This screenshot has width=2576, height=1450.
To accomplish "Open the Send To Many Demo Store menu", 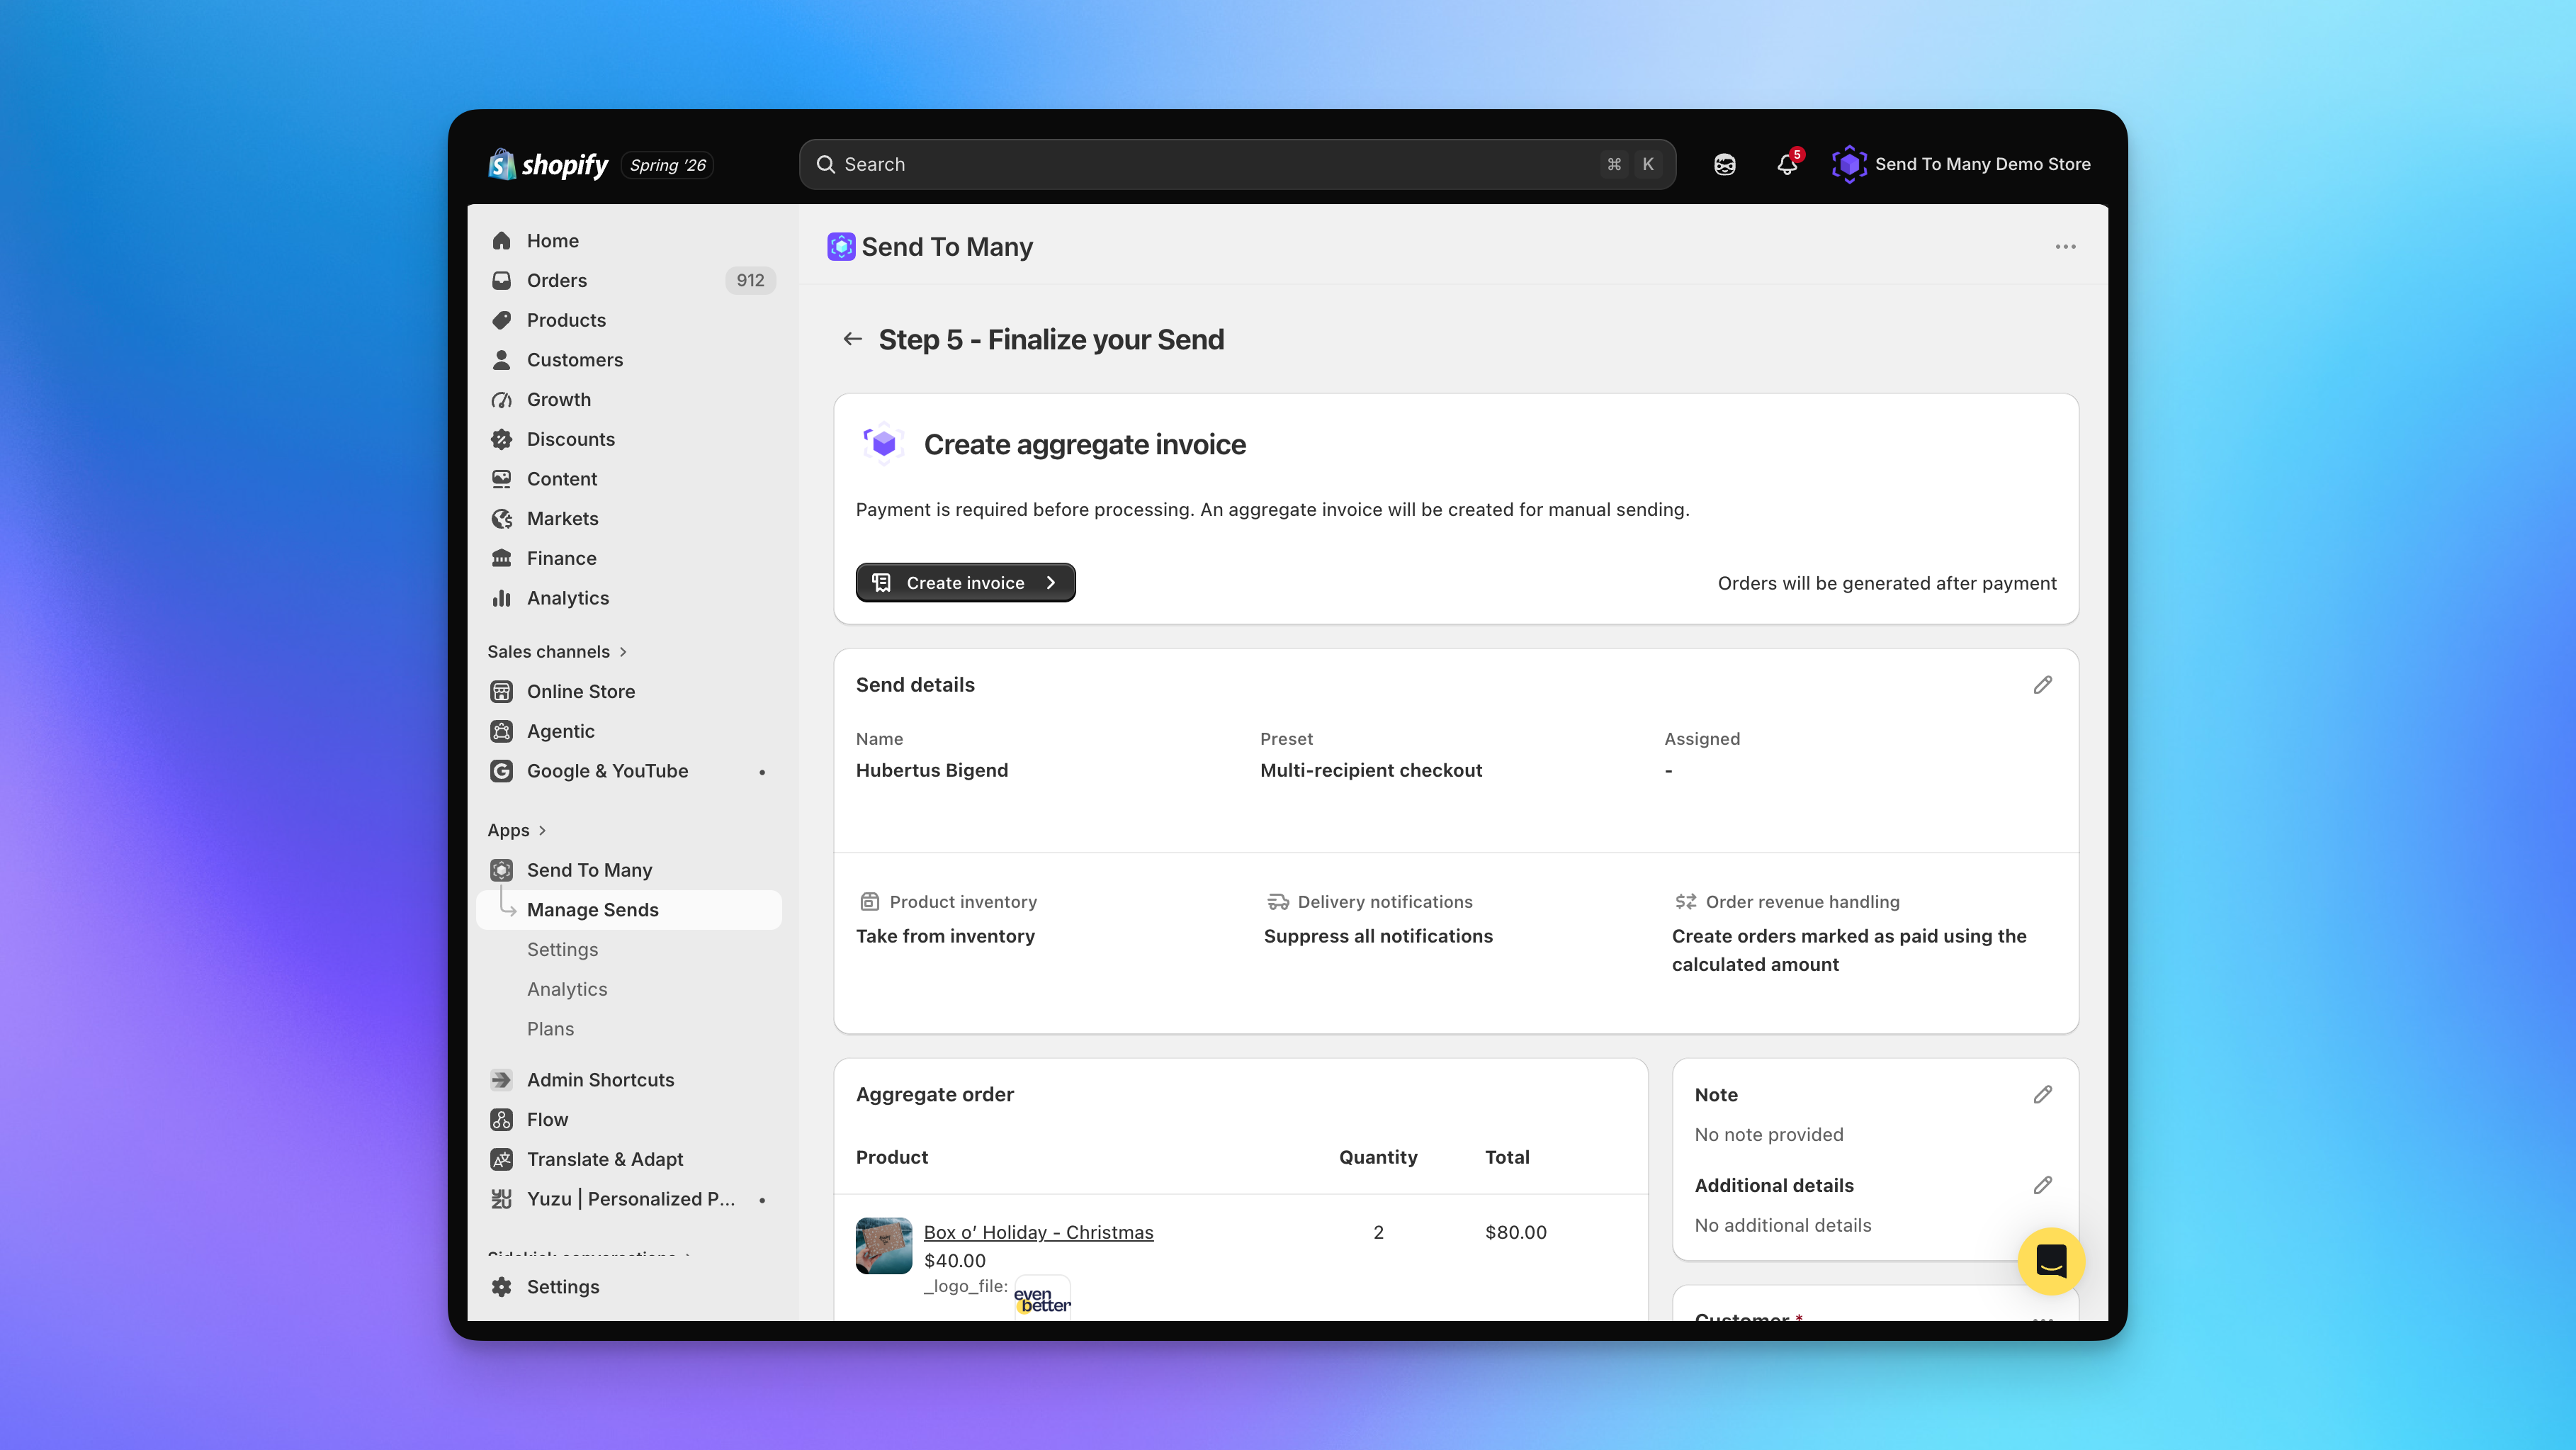I will [1961, 164].
